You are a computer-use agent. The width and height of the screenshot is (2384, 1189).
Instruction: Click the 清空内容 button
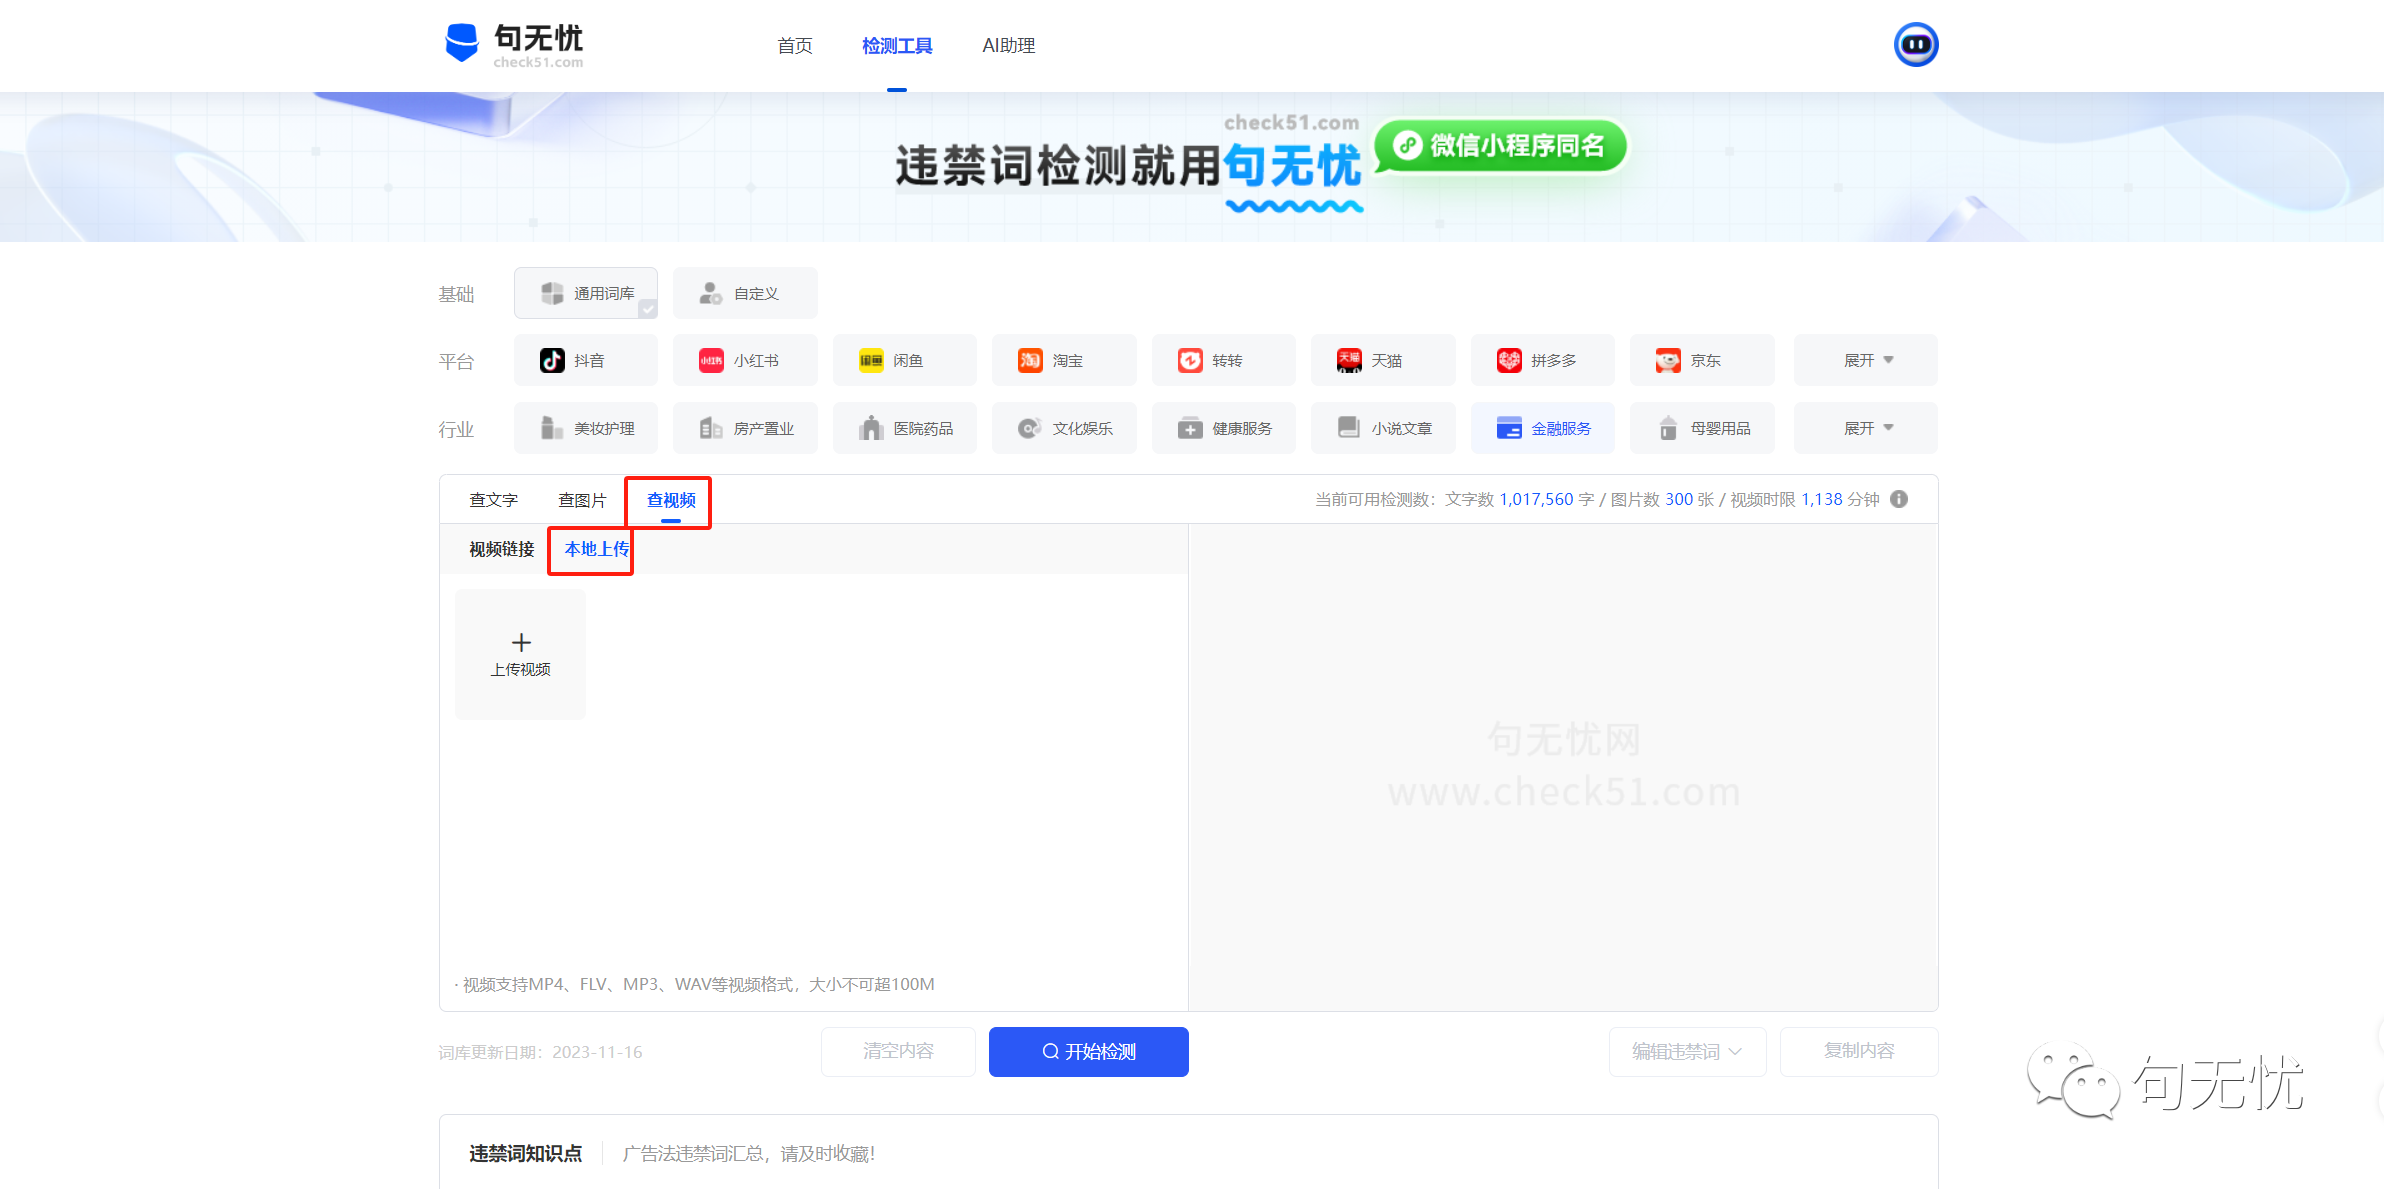pyautogui.click(x=898, y=1051)
